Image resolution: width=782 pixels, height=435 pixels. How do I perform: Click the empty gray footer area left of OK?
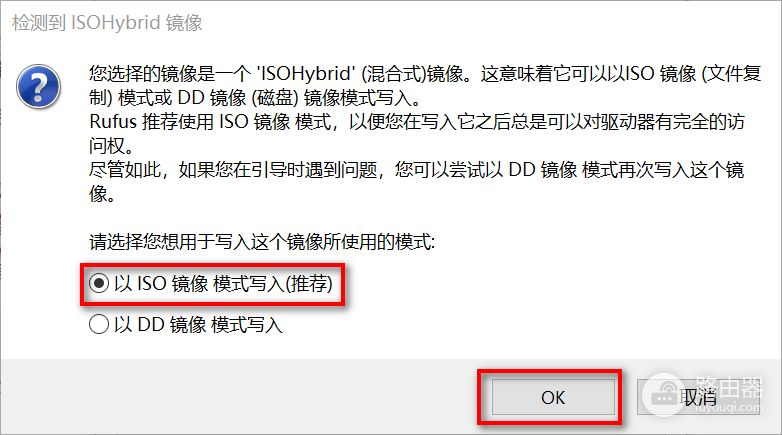pos(239,397)
